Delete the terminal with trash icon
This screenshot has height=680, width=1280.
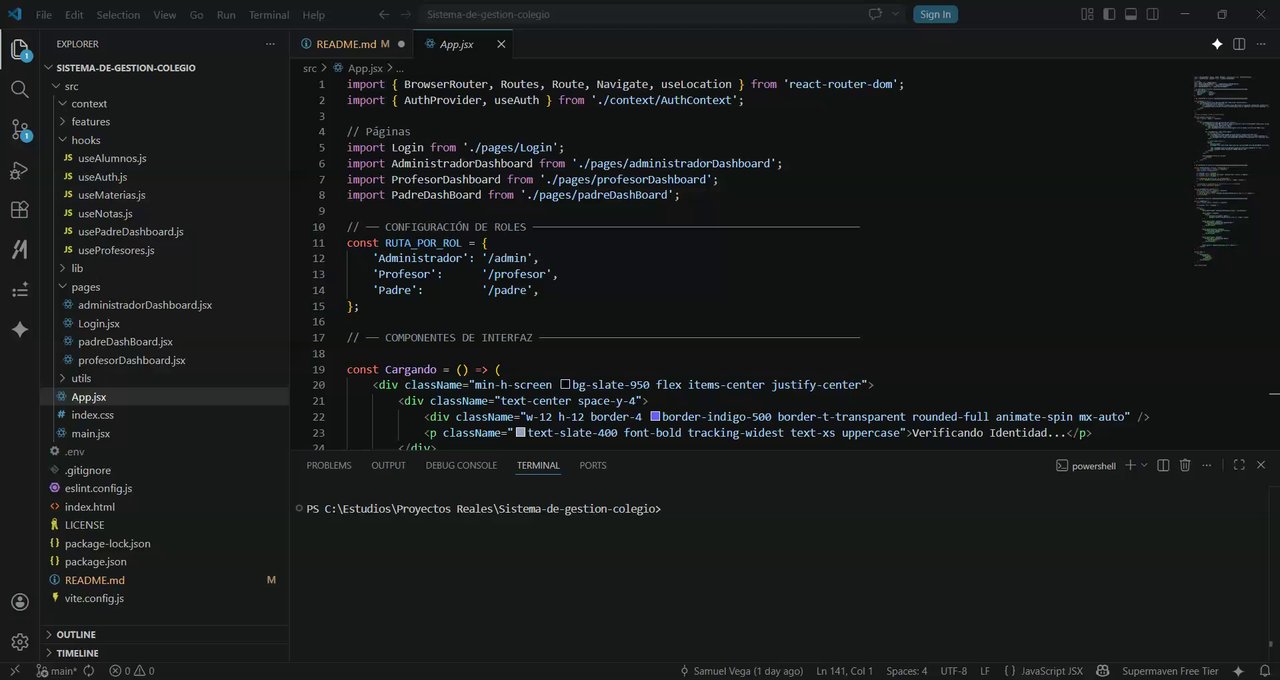coord(1185,465)
